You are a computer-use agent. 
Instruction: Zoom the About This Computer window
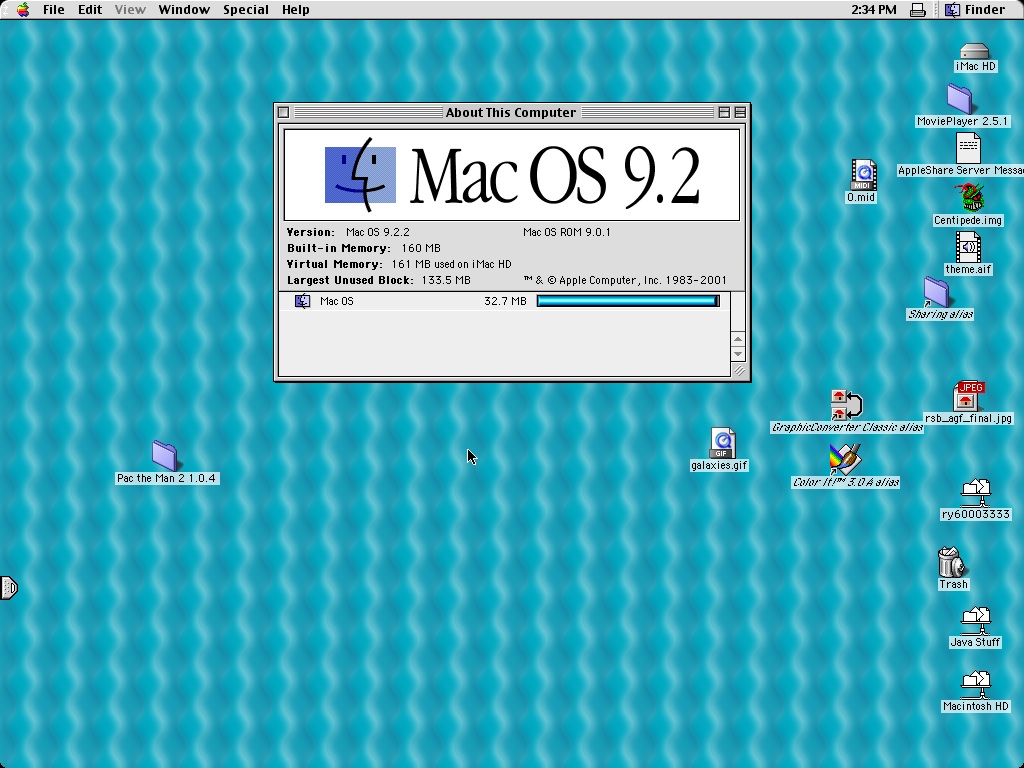point(724,112)
